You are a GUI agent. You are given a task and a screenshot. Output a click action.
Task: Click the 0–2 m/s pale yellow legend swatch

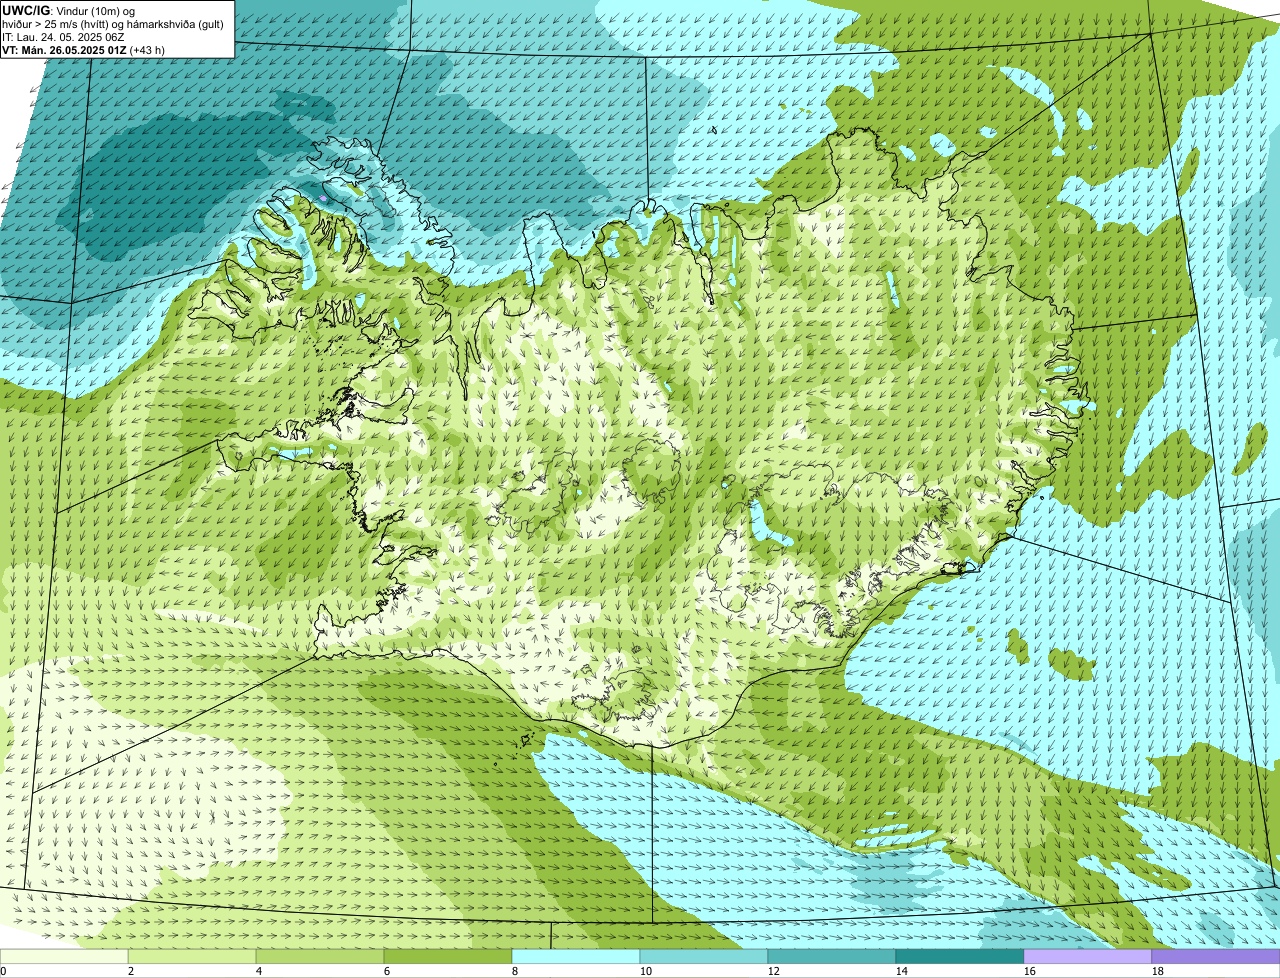[64, 956]
